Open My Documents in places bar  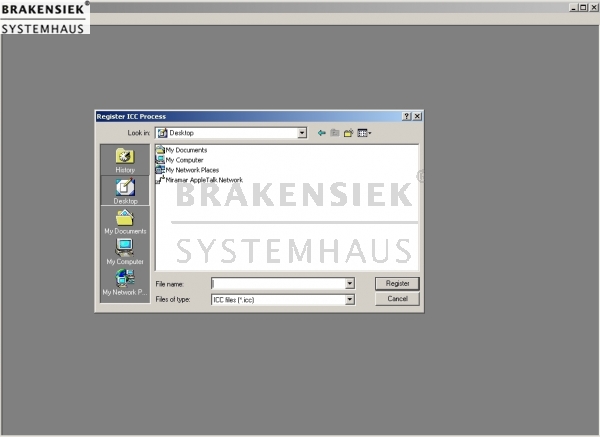coord(125,222)
